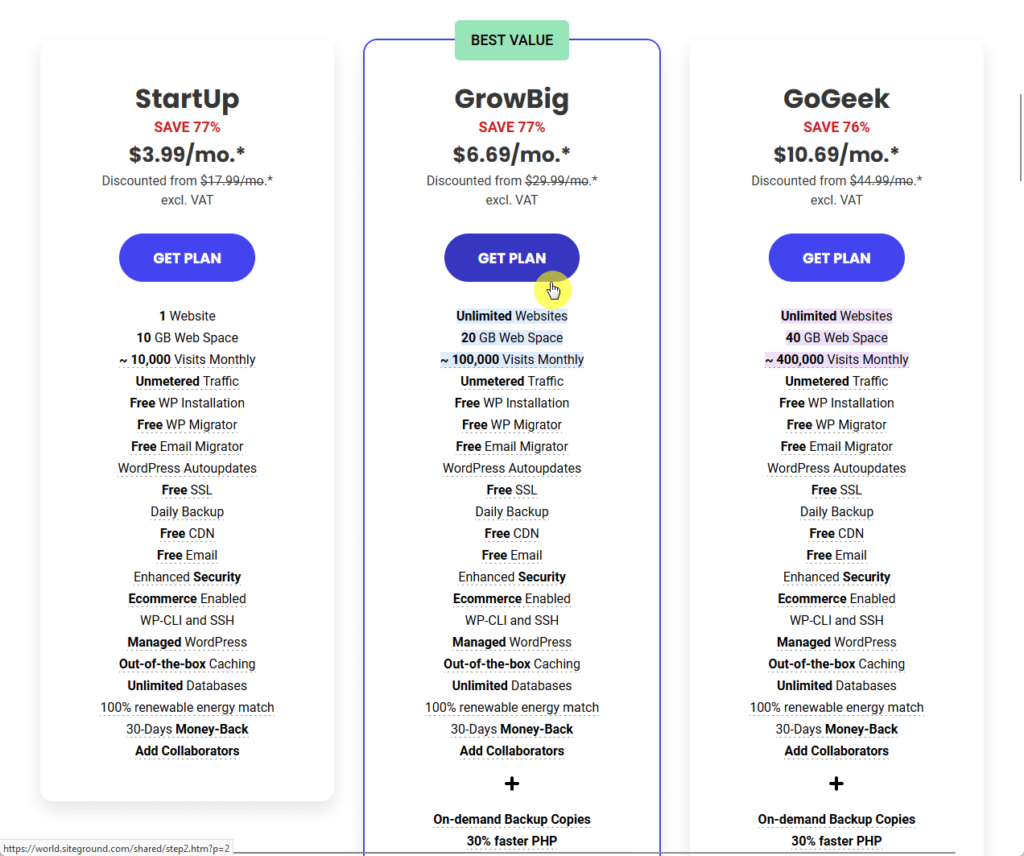Click StartUp's Daily Backup feature
Screen dimensions: 1024x856
(187, 512)
